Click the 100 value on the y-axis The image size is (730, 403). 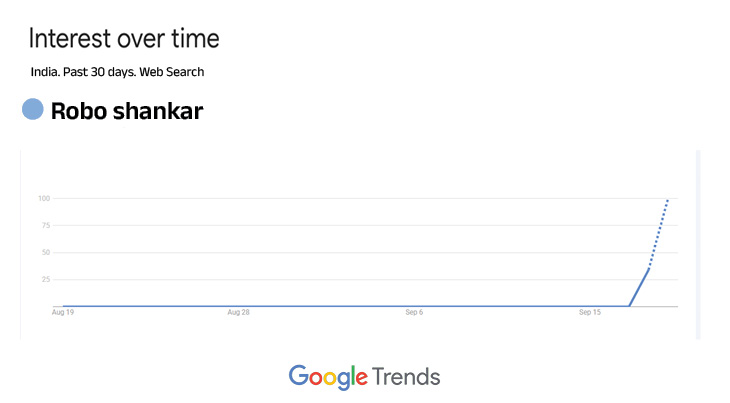(x=44, y=198)
